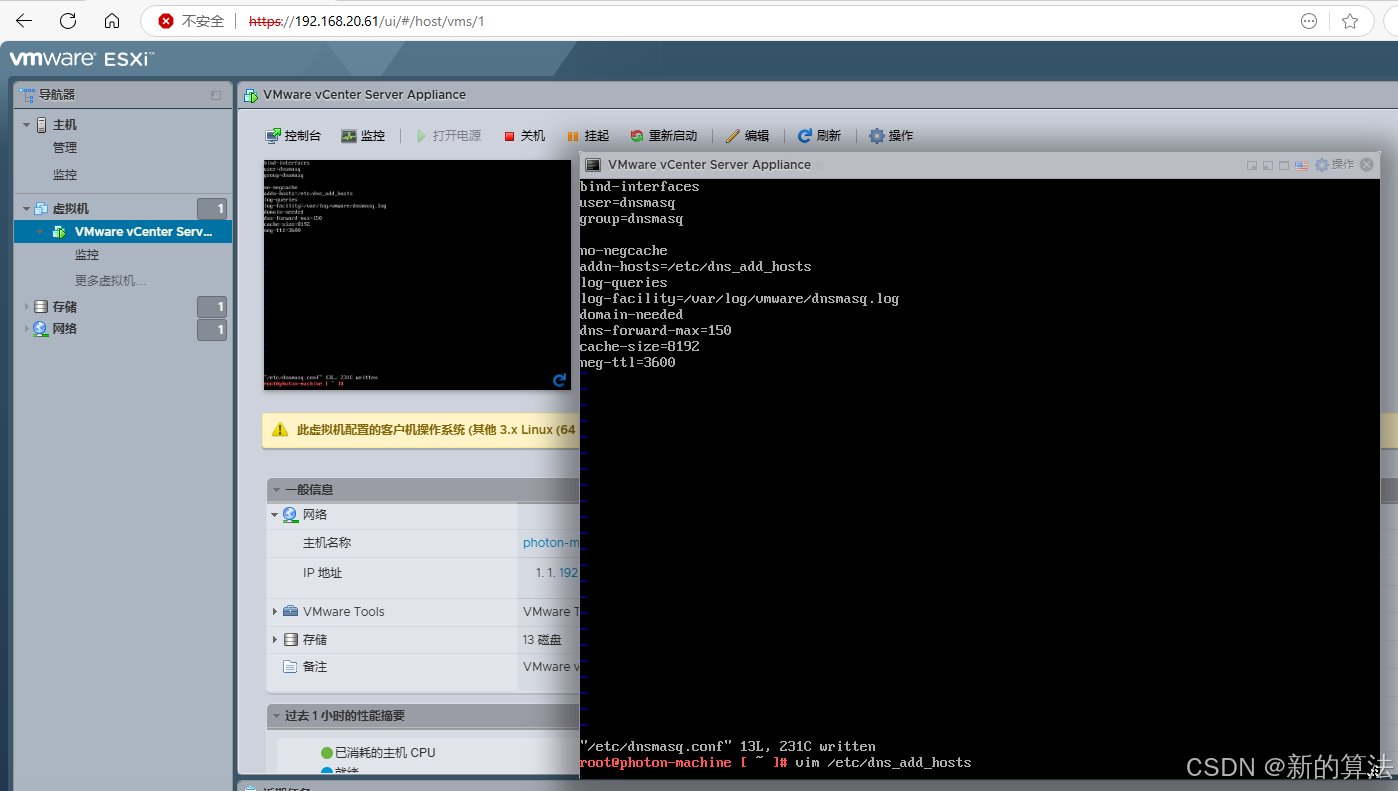Collapse the 虚拟机 tree node arrow
Viewport: 1398px width, 791px height.
(26, 209)
